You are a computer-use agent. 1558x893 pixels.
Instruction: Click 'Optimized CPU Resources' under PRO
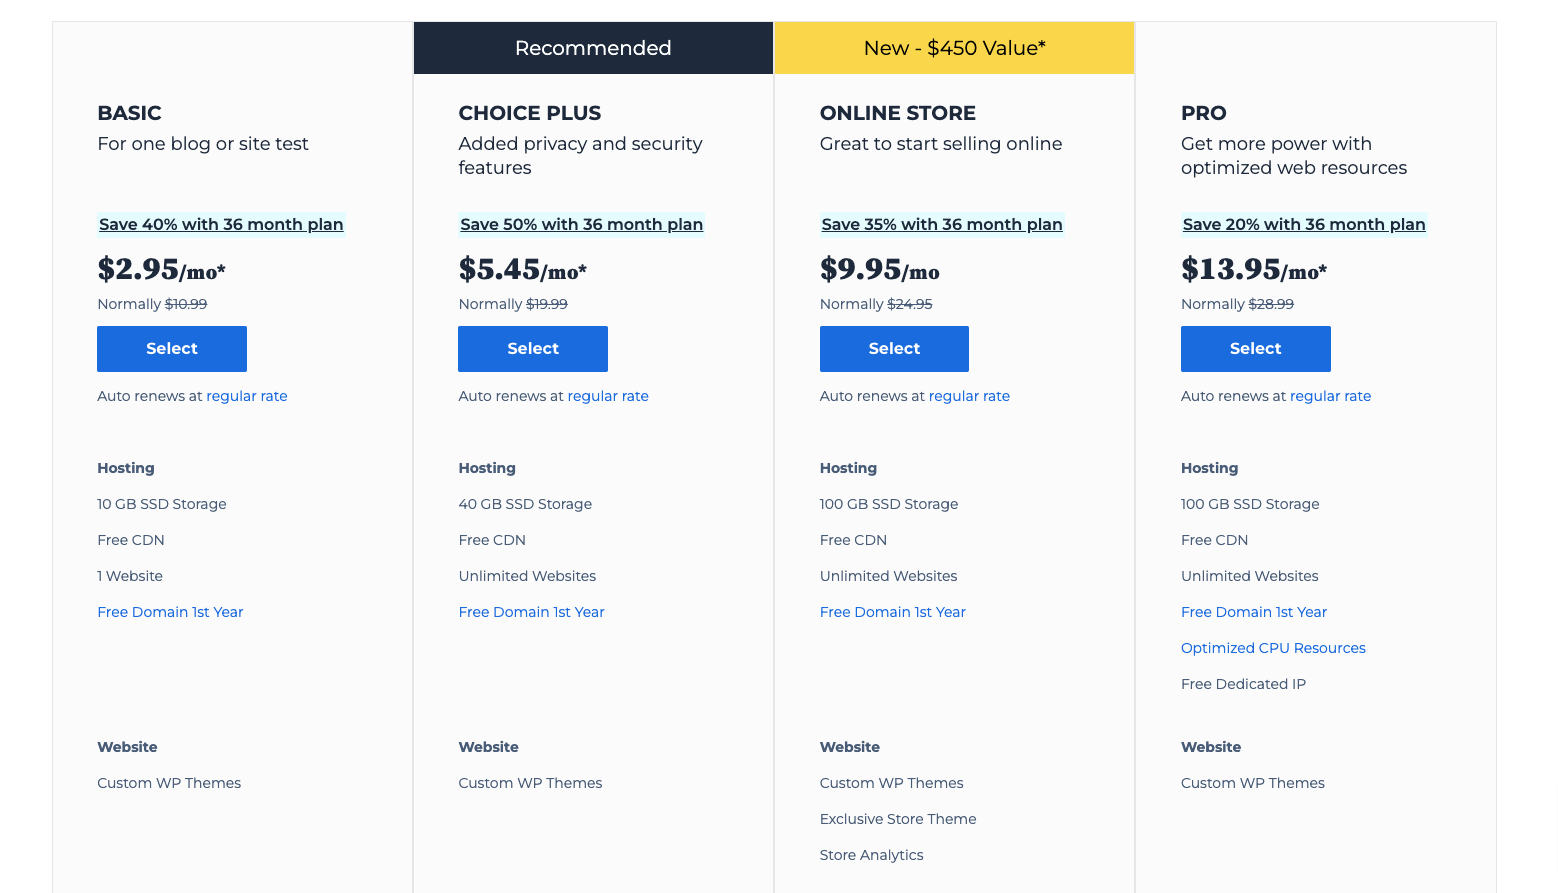tap(1273, 647)
